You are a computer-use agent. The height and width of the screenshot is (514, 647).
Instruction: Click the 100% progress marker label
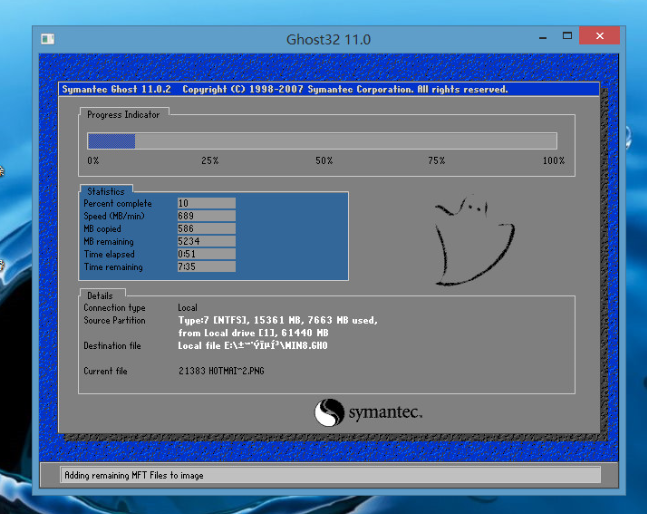click(554, 161)
